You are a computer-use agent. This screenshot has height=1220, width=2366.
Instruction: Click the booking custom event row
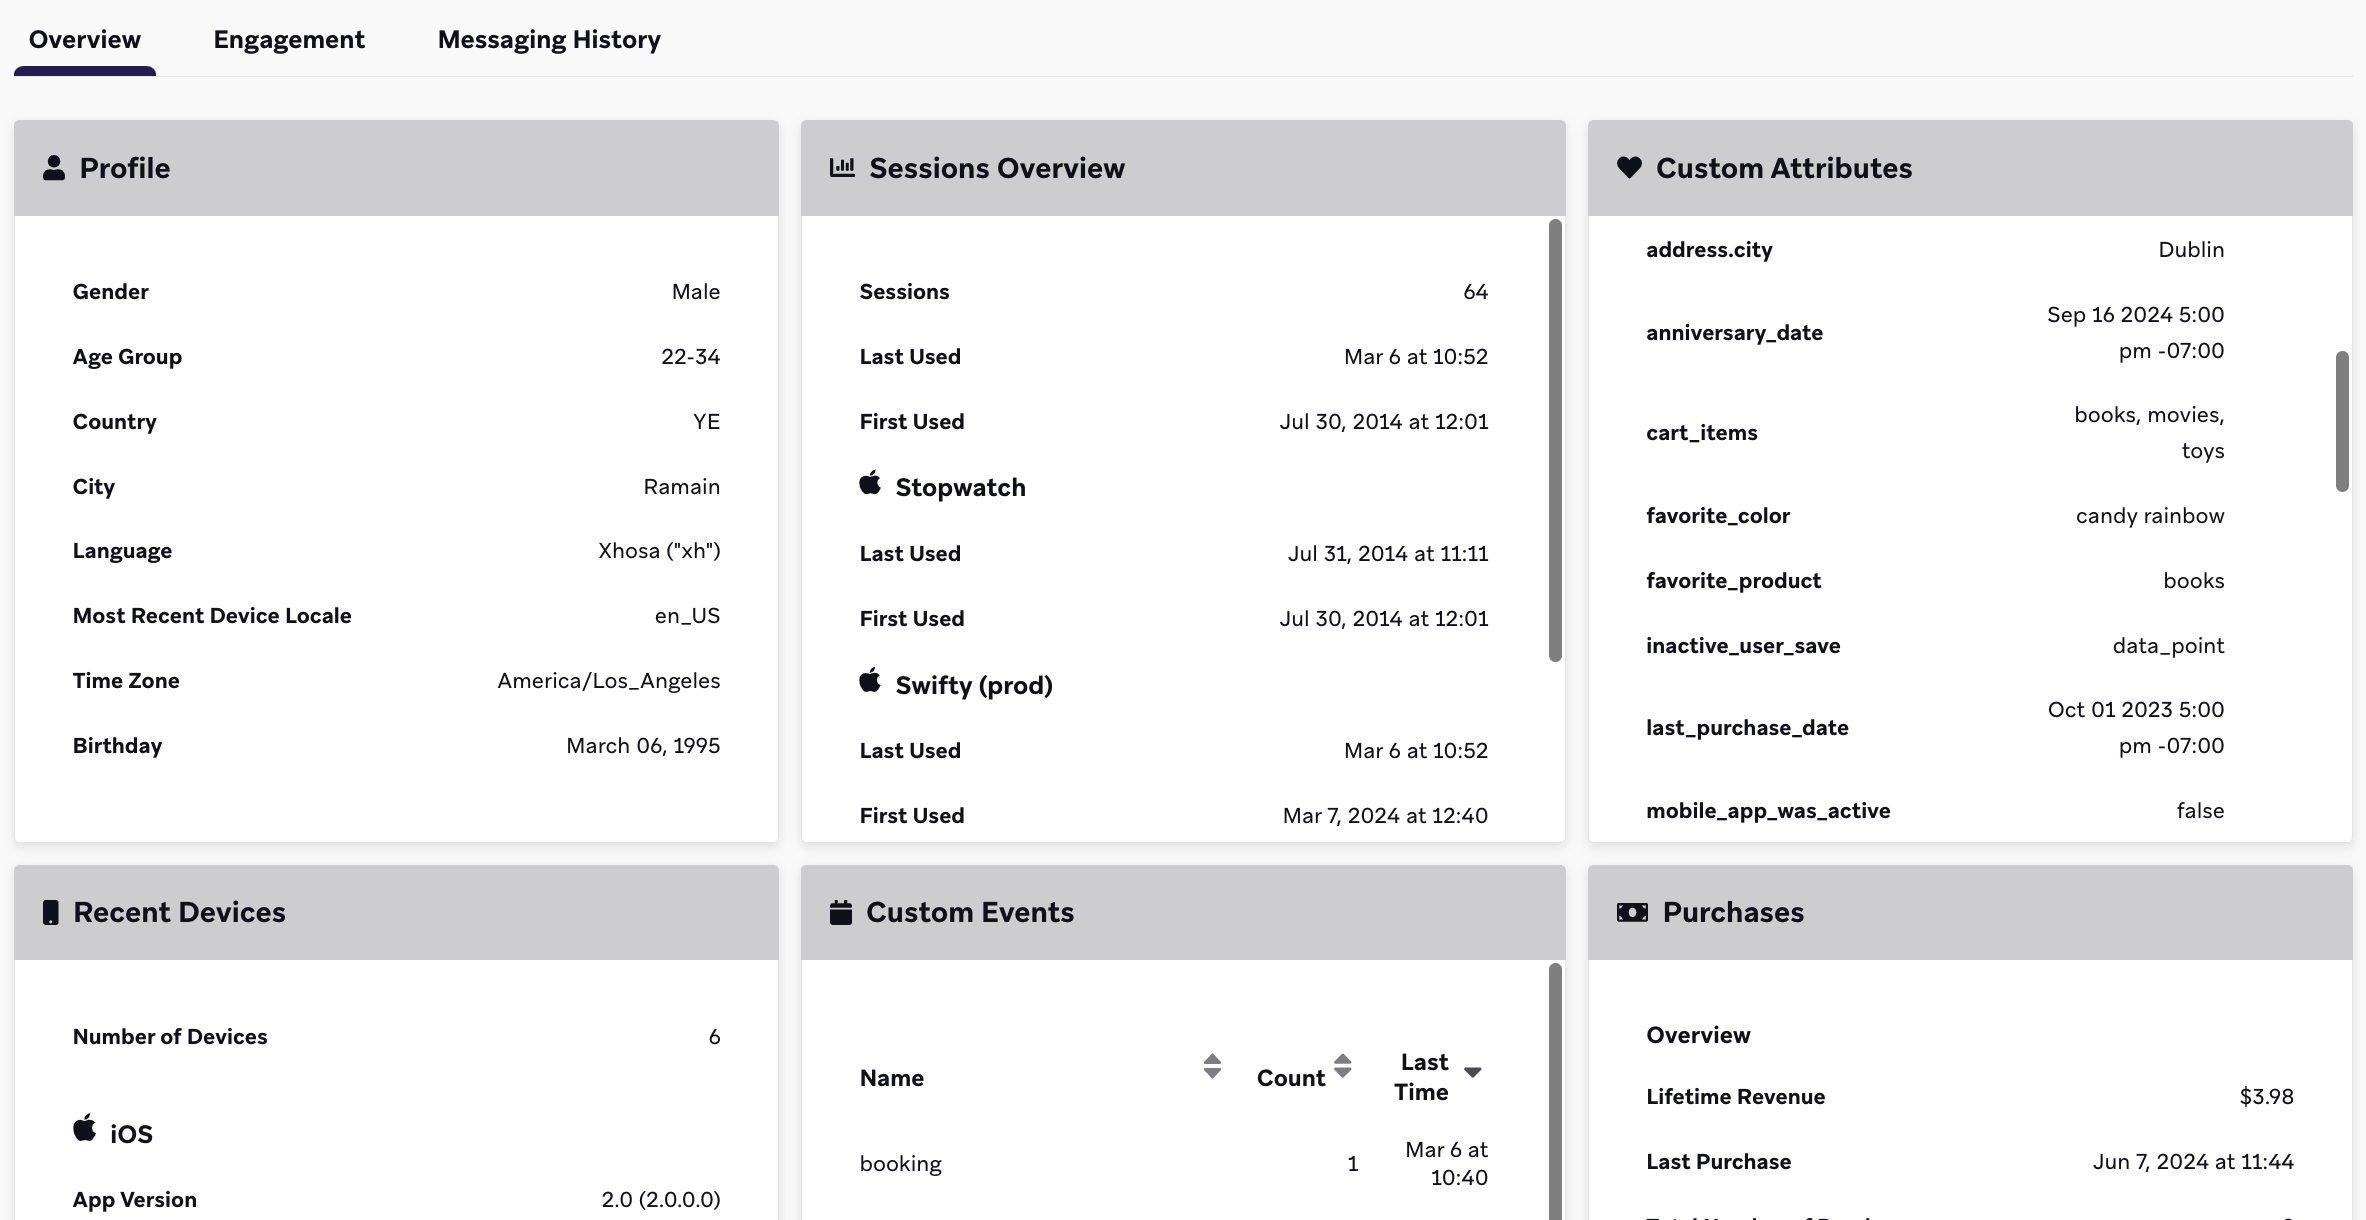(x=901, y=1164)
